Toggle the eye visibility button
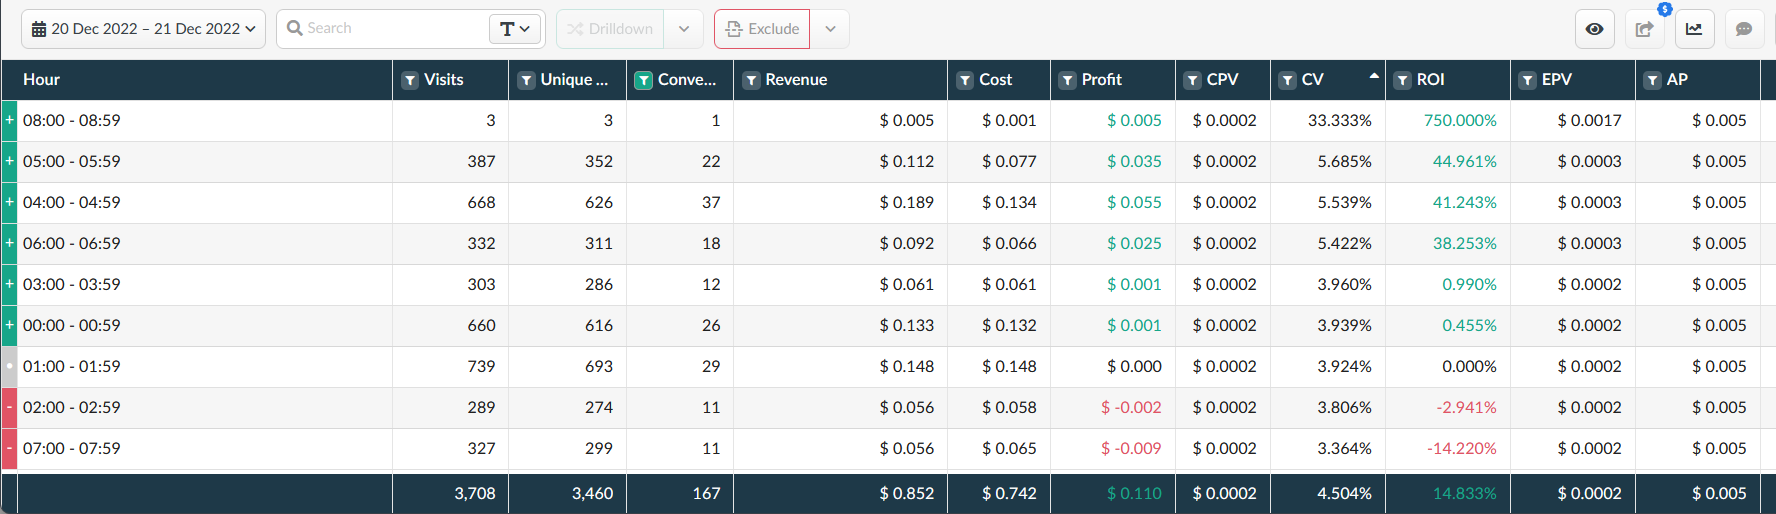Viewport: 1776px width, 514px height. (1595, 29)
